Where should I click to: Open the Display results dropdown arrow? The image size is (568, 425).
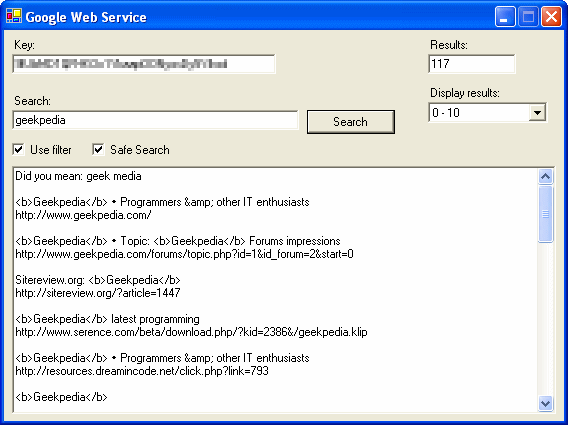click(x=538, y=113)
